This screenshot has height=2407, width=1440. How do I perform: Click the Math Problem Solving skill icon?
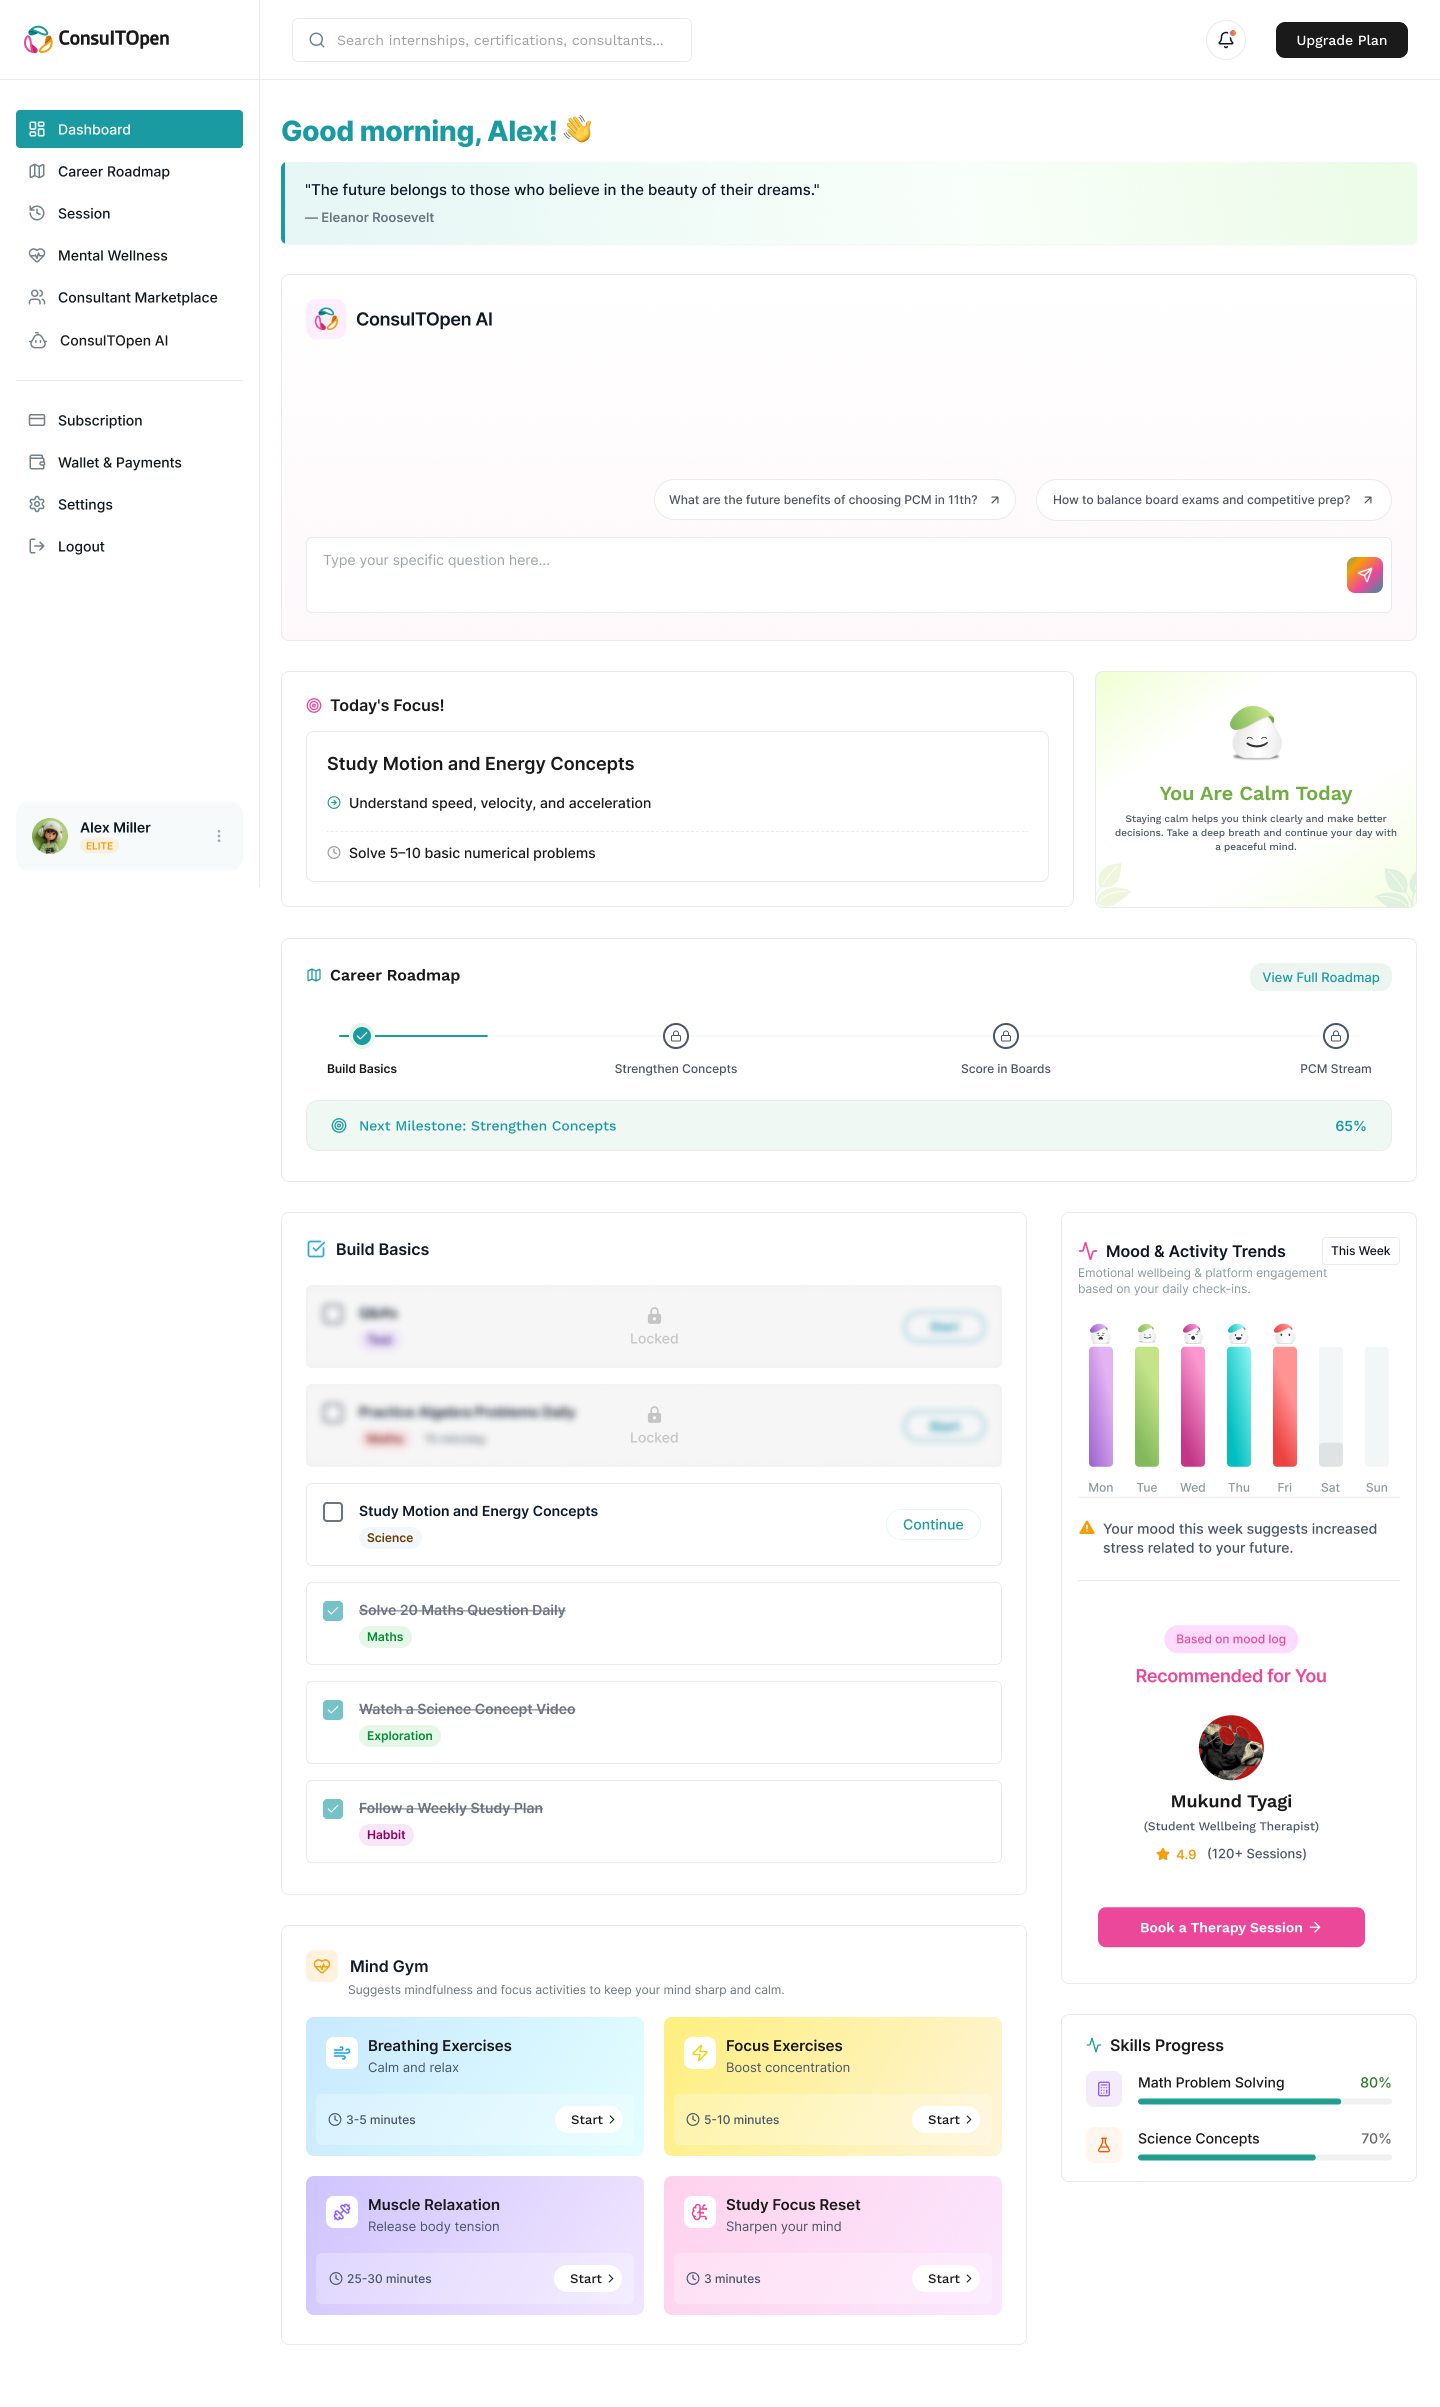click(1104, 2089)
